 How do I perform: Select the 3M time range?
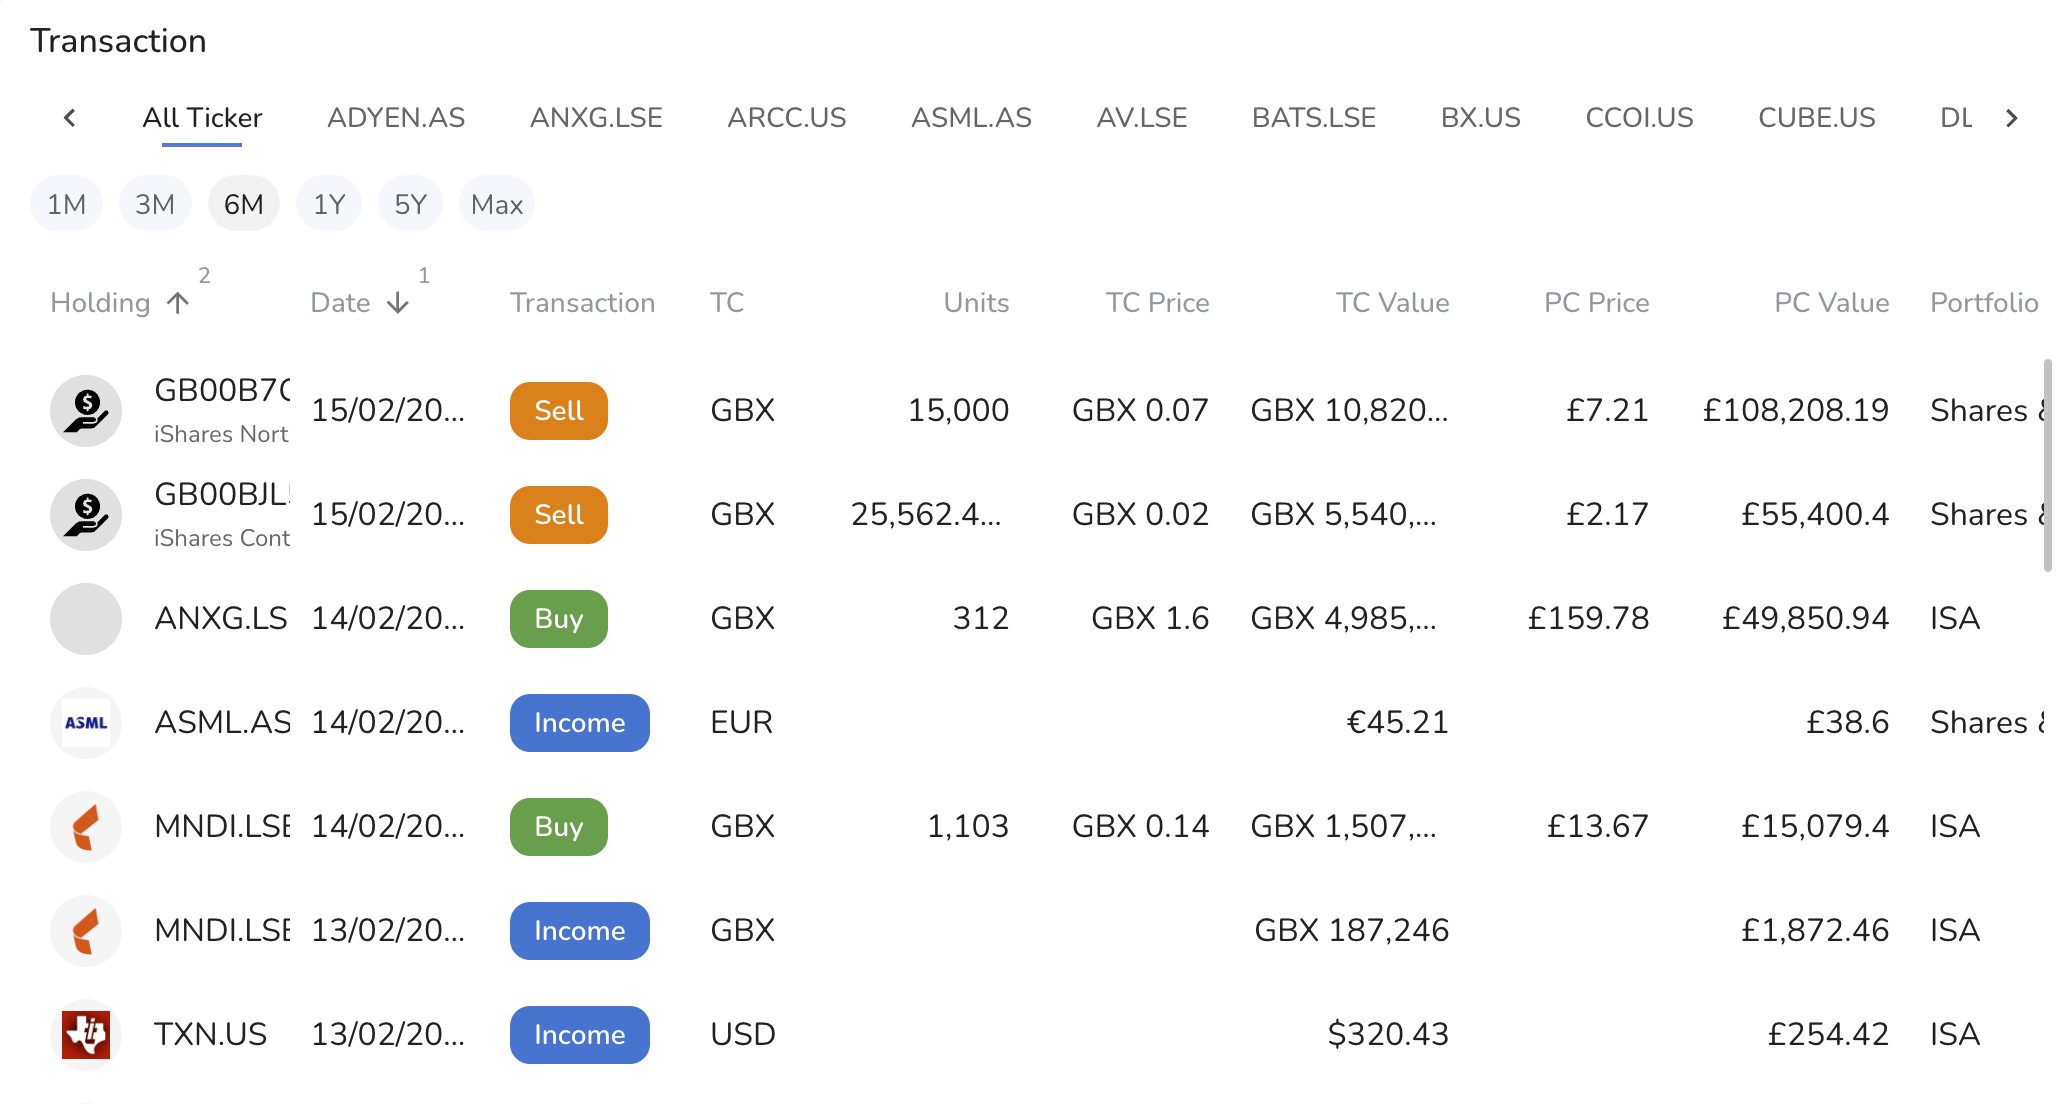[155, 204]
